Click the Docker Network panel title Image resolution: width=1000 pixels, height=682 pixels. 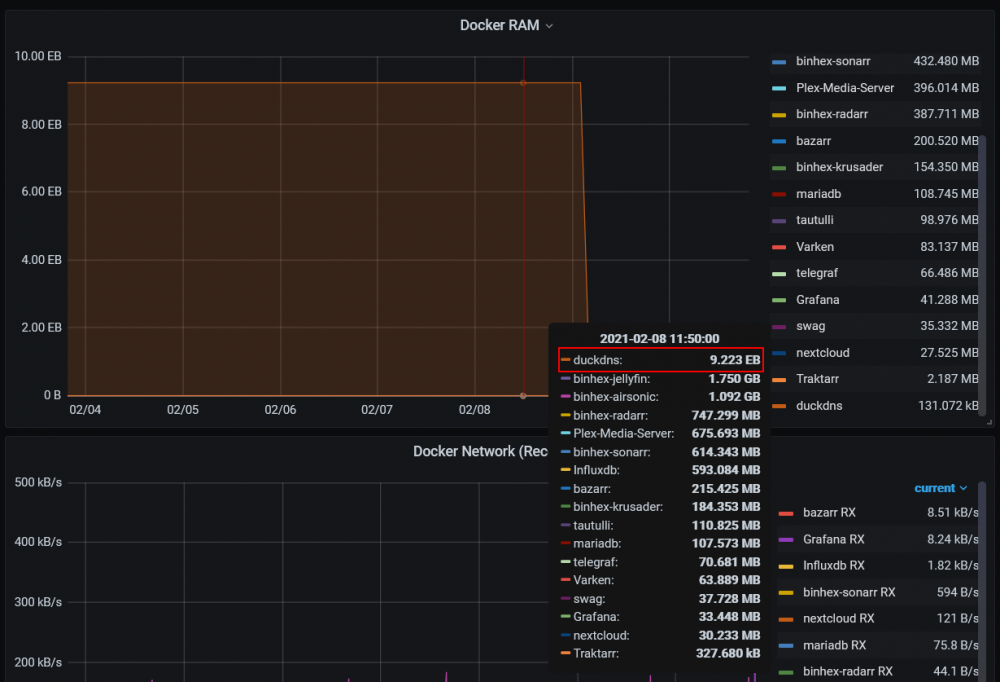click(480, 452)
